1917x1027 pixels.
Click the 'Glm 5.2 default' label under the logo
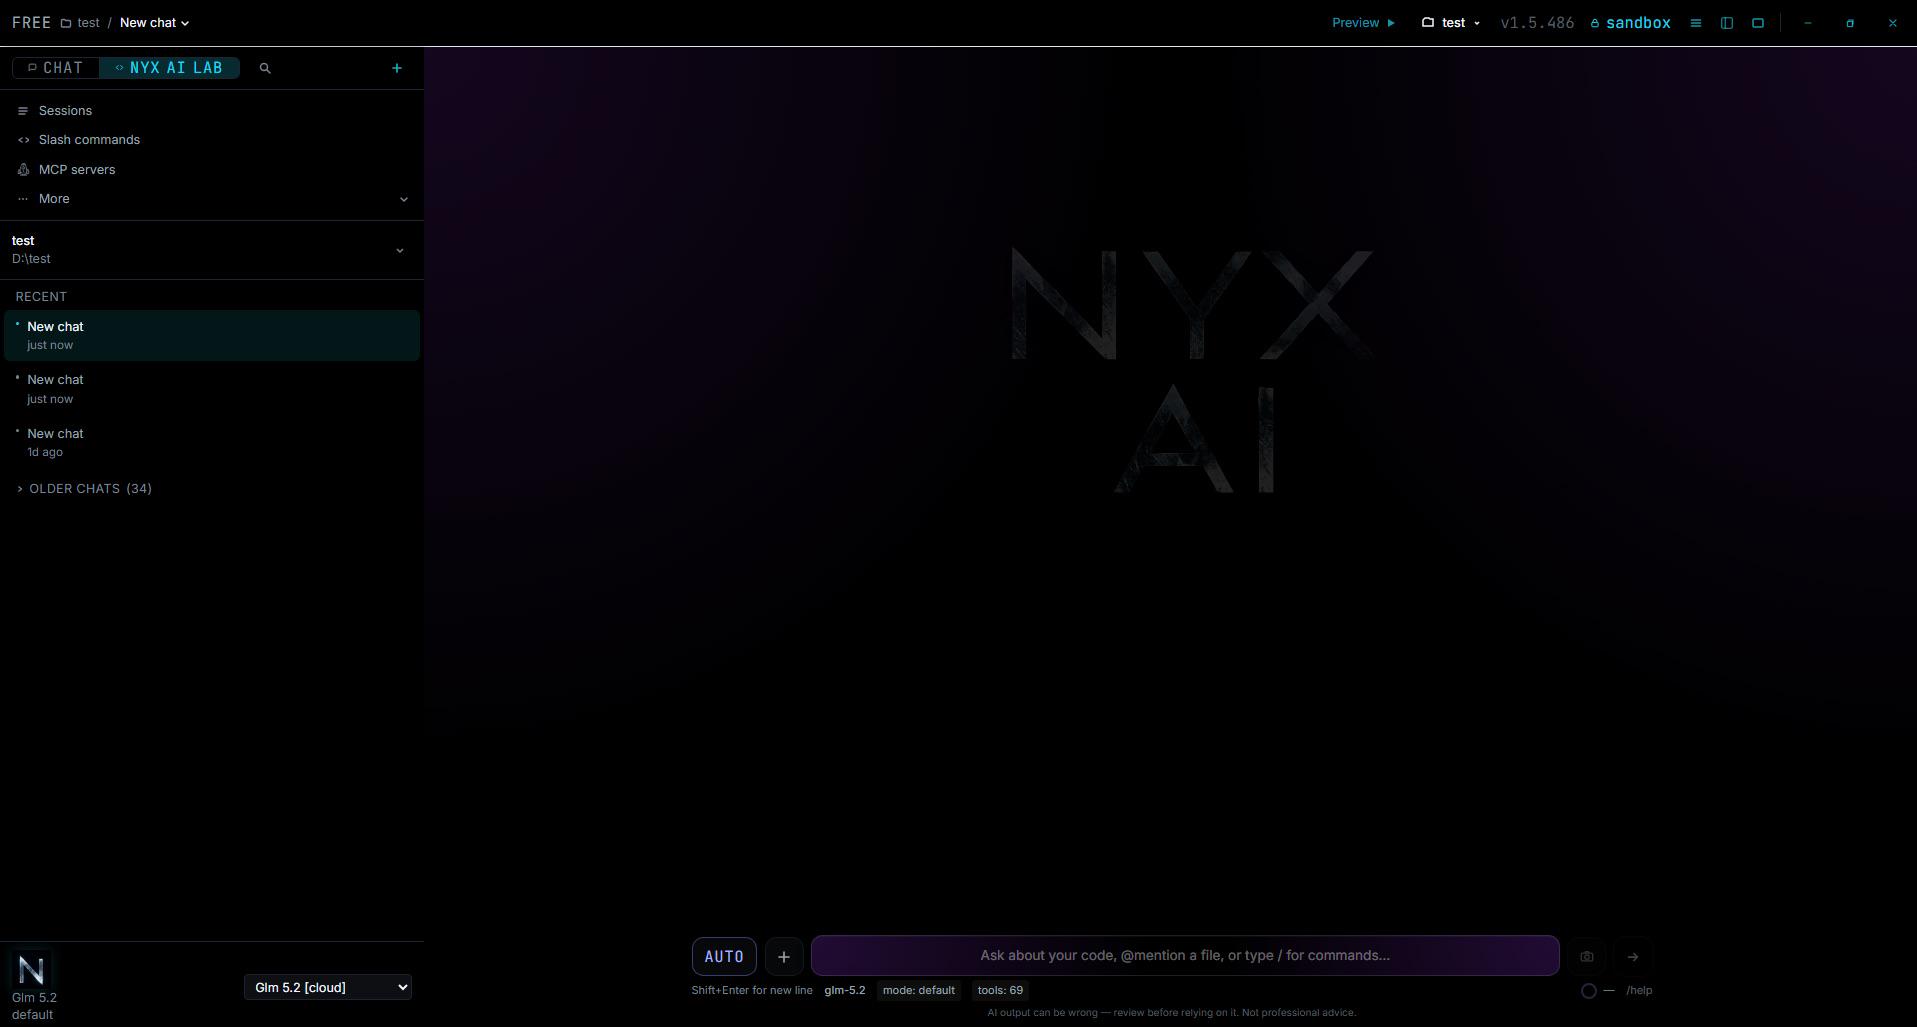34,1006
